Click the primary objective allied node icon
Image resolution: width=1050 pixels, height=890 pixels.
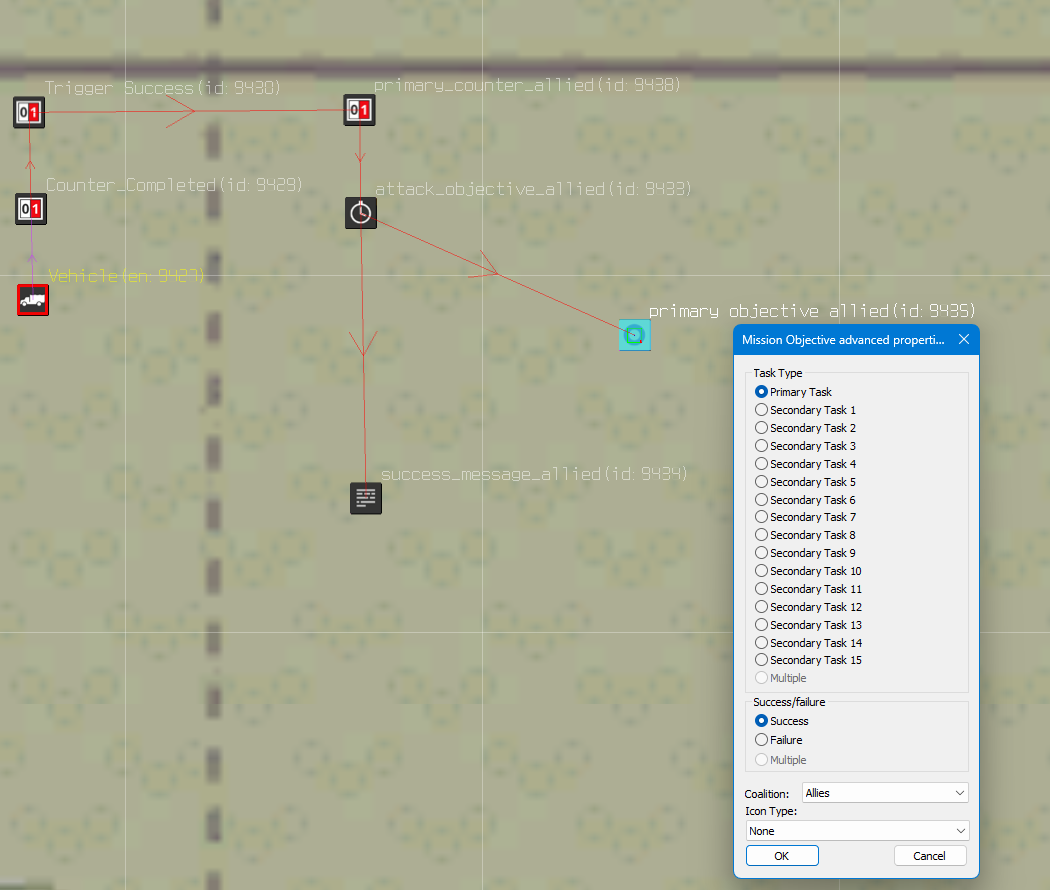tap(634, 335)
